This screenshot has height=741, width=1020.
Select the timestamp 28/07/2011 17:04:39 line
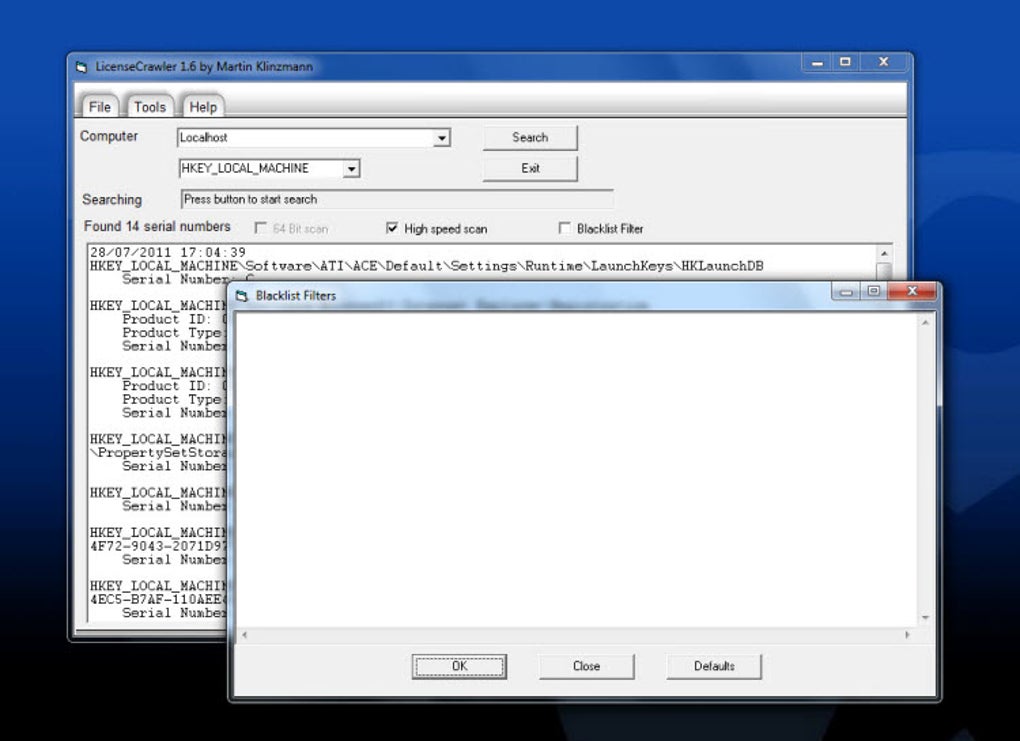tap(168, 252)
